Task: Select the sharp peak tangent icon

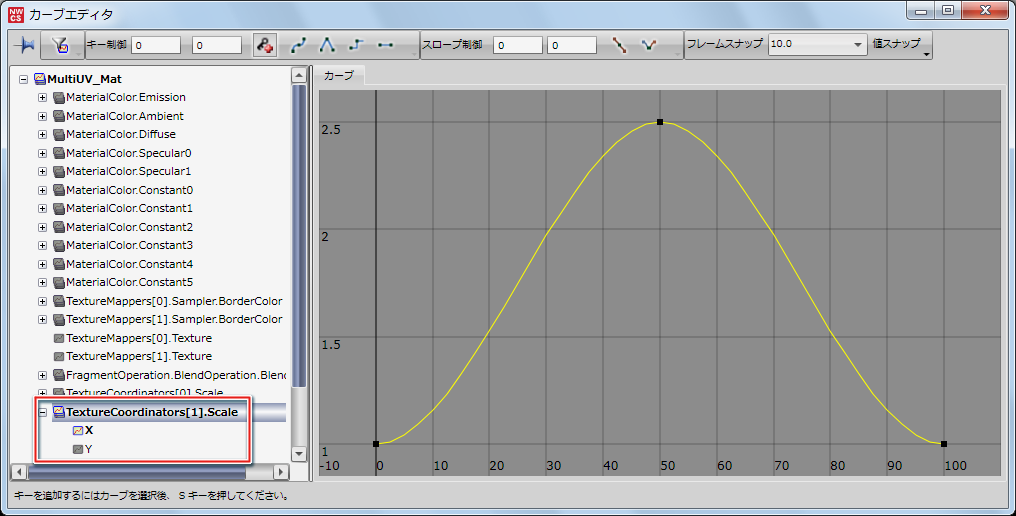Action: 327,45
